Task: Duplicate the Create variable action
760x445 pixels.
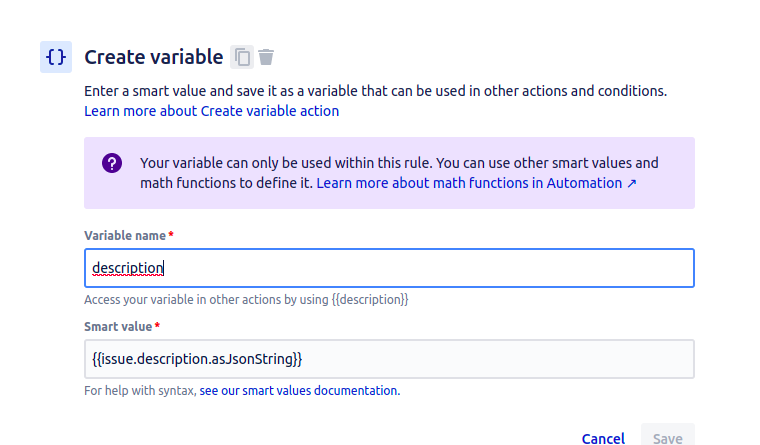Action: 242,57
